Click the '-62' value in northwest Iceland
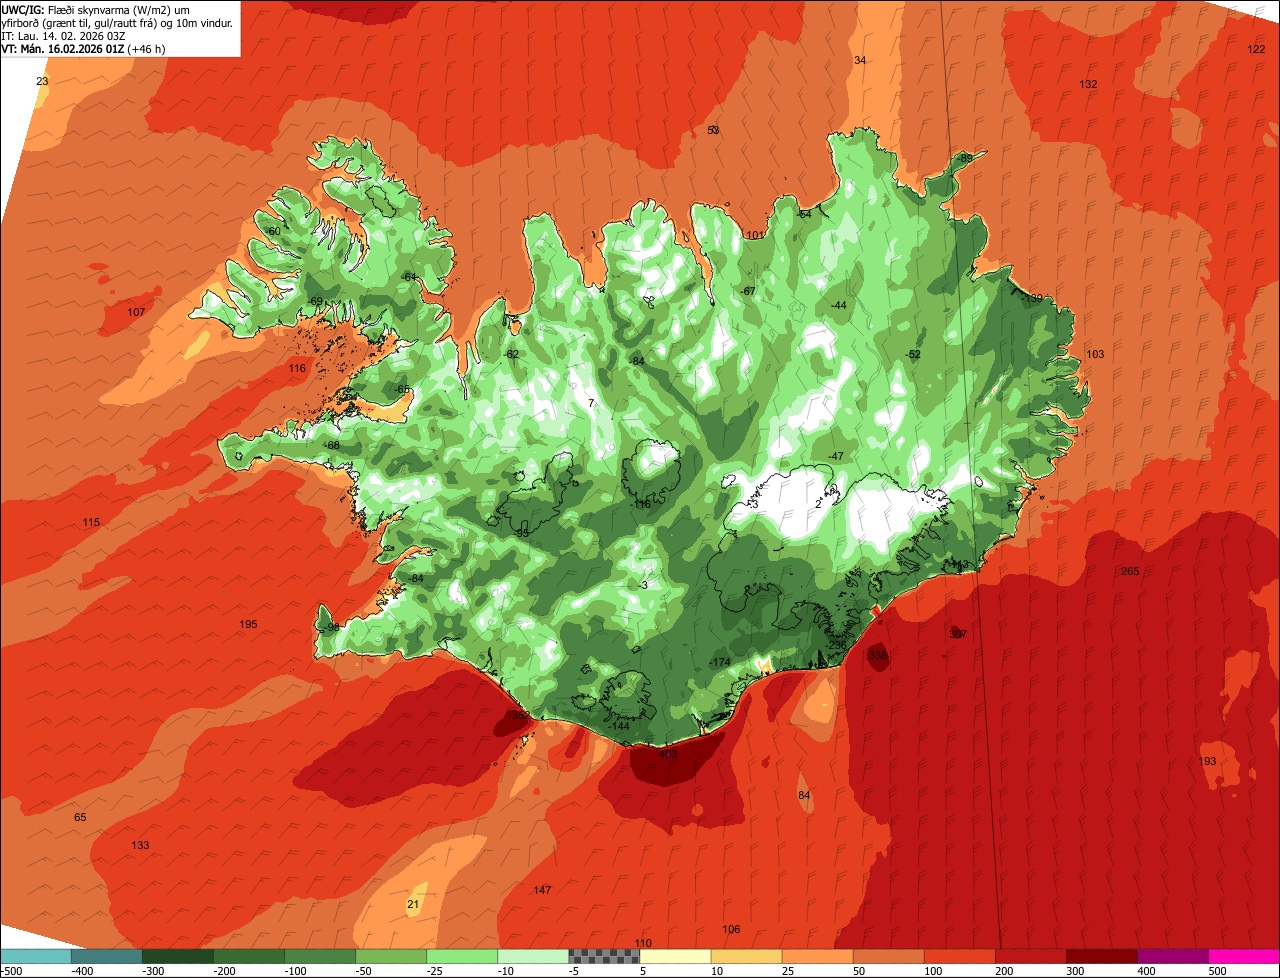This screenshot has width=1280, height=978. pos(511,354)
